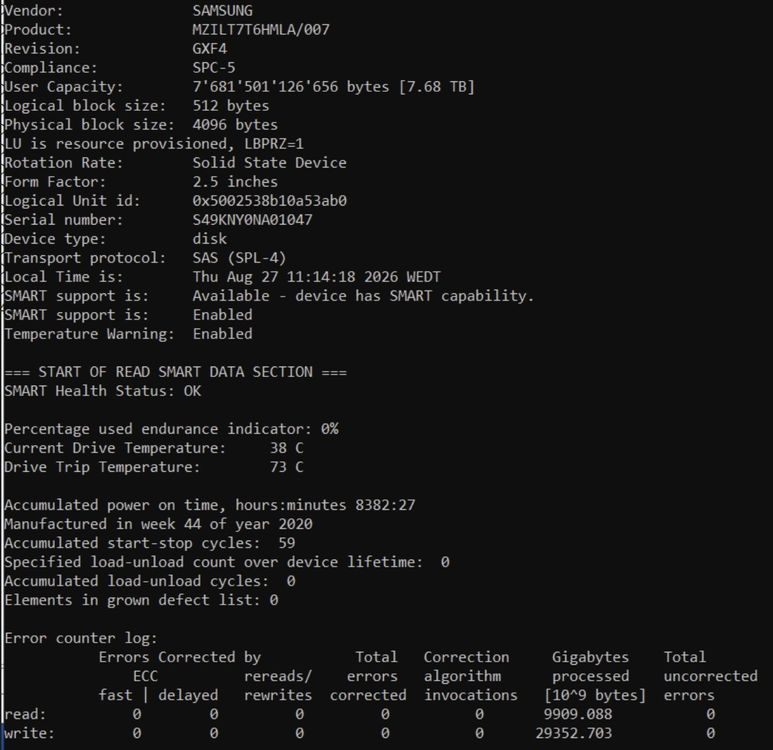Click the Local Time value line
The image size is (773, 750).
click(x=316, y=277)
